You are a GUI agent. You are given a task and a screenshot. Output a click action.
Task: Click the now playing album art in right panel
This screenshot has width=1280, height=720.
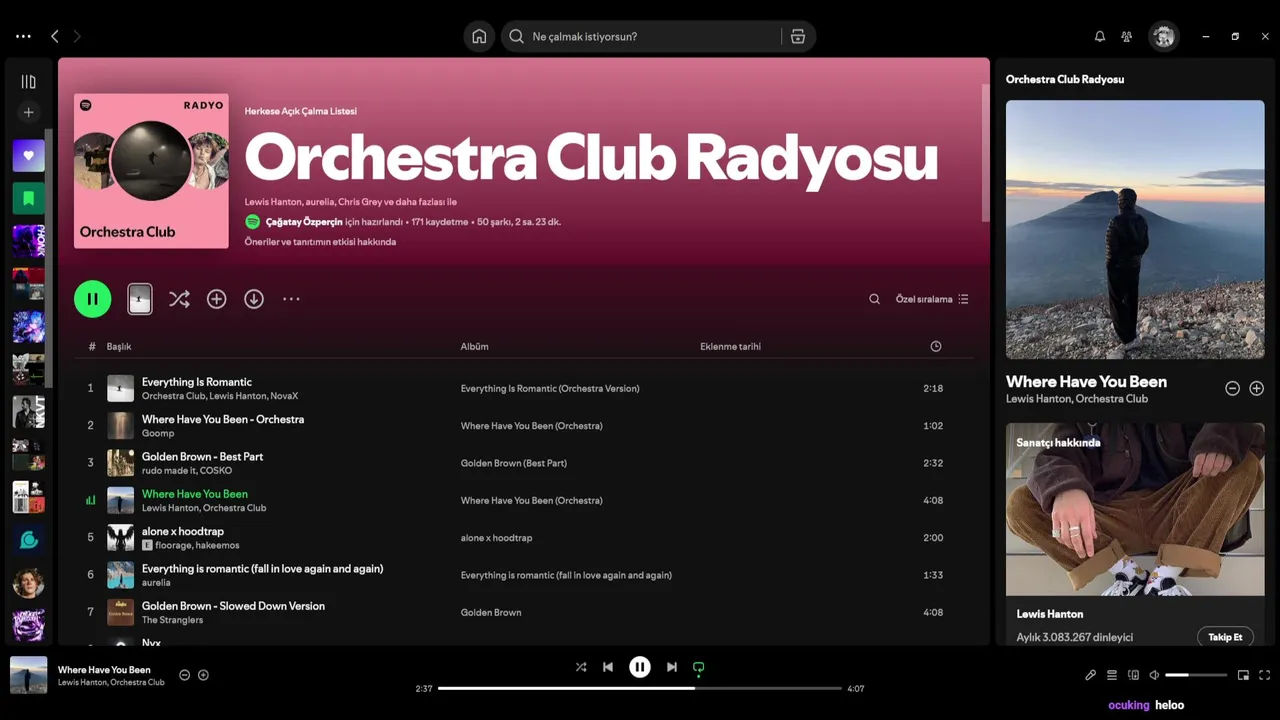(1135, 230)
